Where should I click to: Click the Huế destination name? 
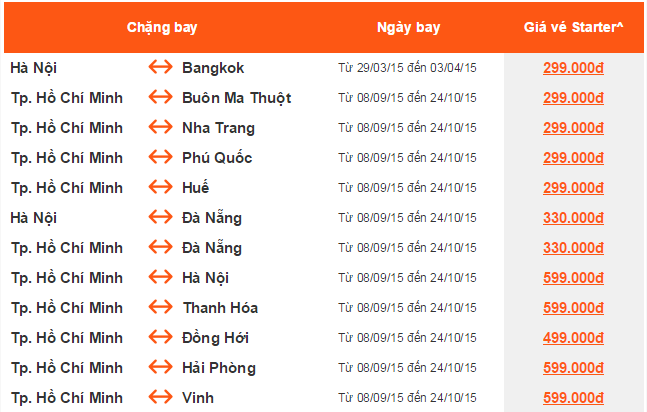pos(196,188)
